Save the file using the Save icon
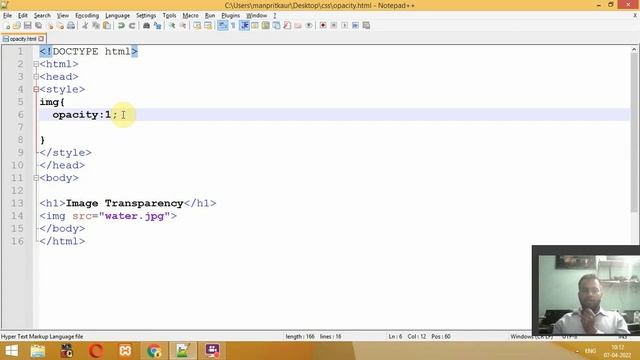This screenshot has width=640, height=360. coord(27,26)
